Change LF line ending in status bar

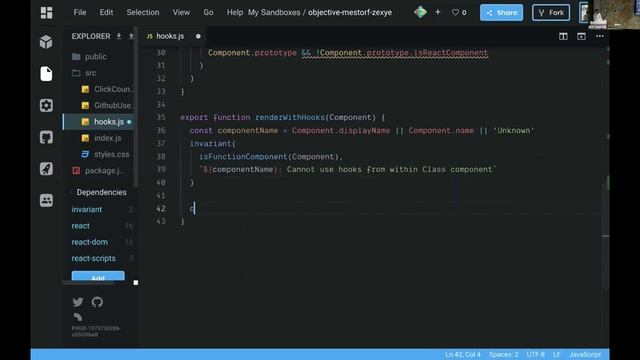coord(556,354)
